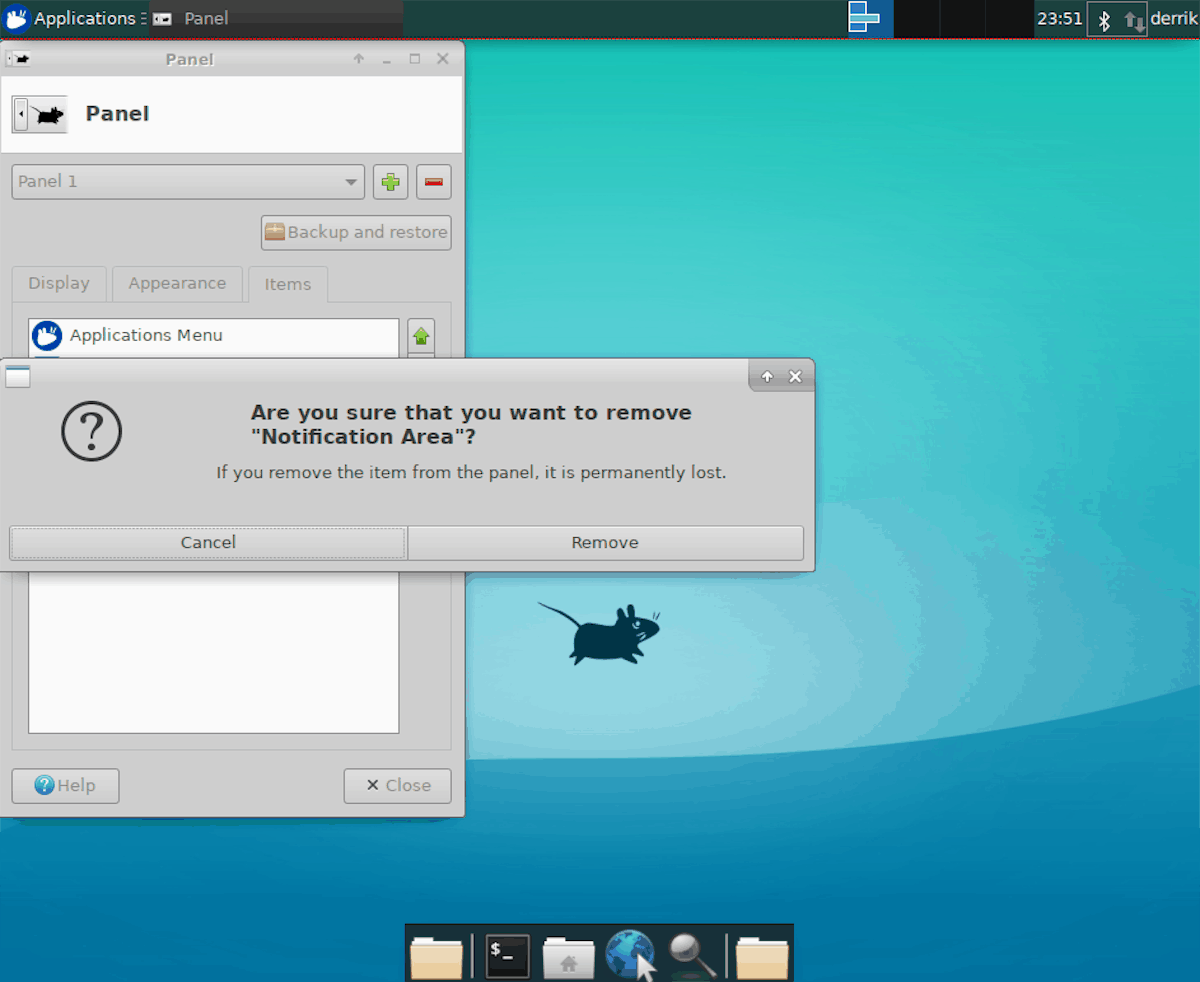This screenshot has width=1200, height=982.
Task: Click the workspace switcher in the top panel
Action: (x=866, y=18)
